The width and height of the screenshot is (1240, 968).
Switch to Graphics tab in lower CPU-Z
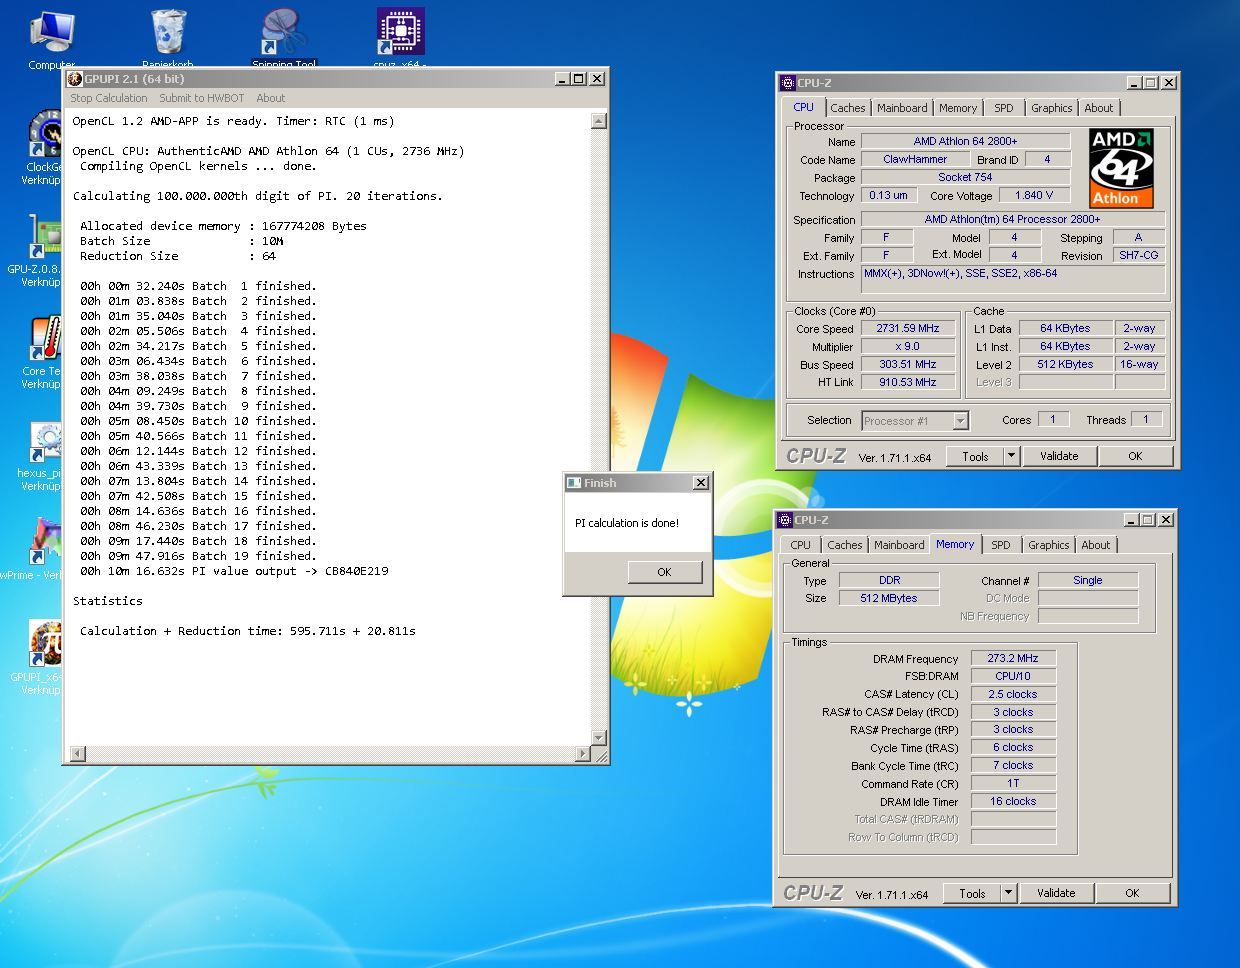[x=1048, y=545]
